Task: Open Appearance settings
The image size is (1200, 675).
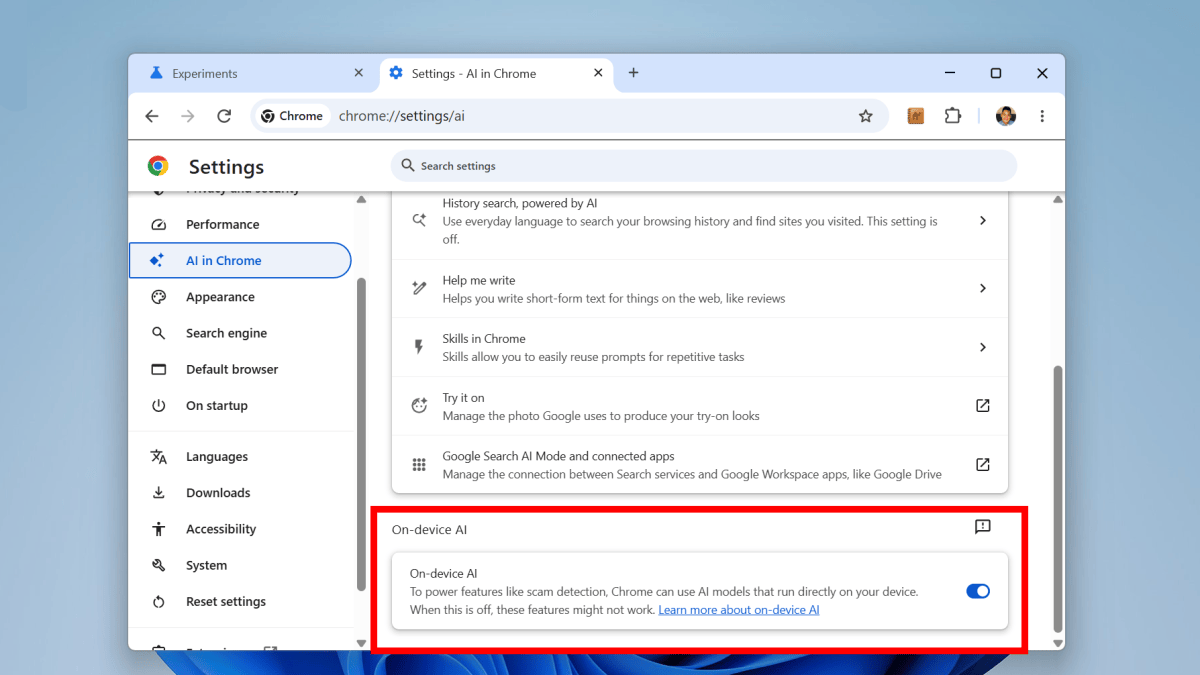Action: pyautogui.click(x=240, y=297)
